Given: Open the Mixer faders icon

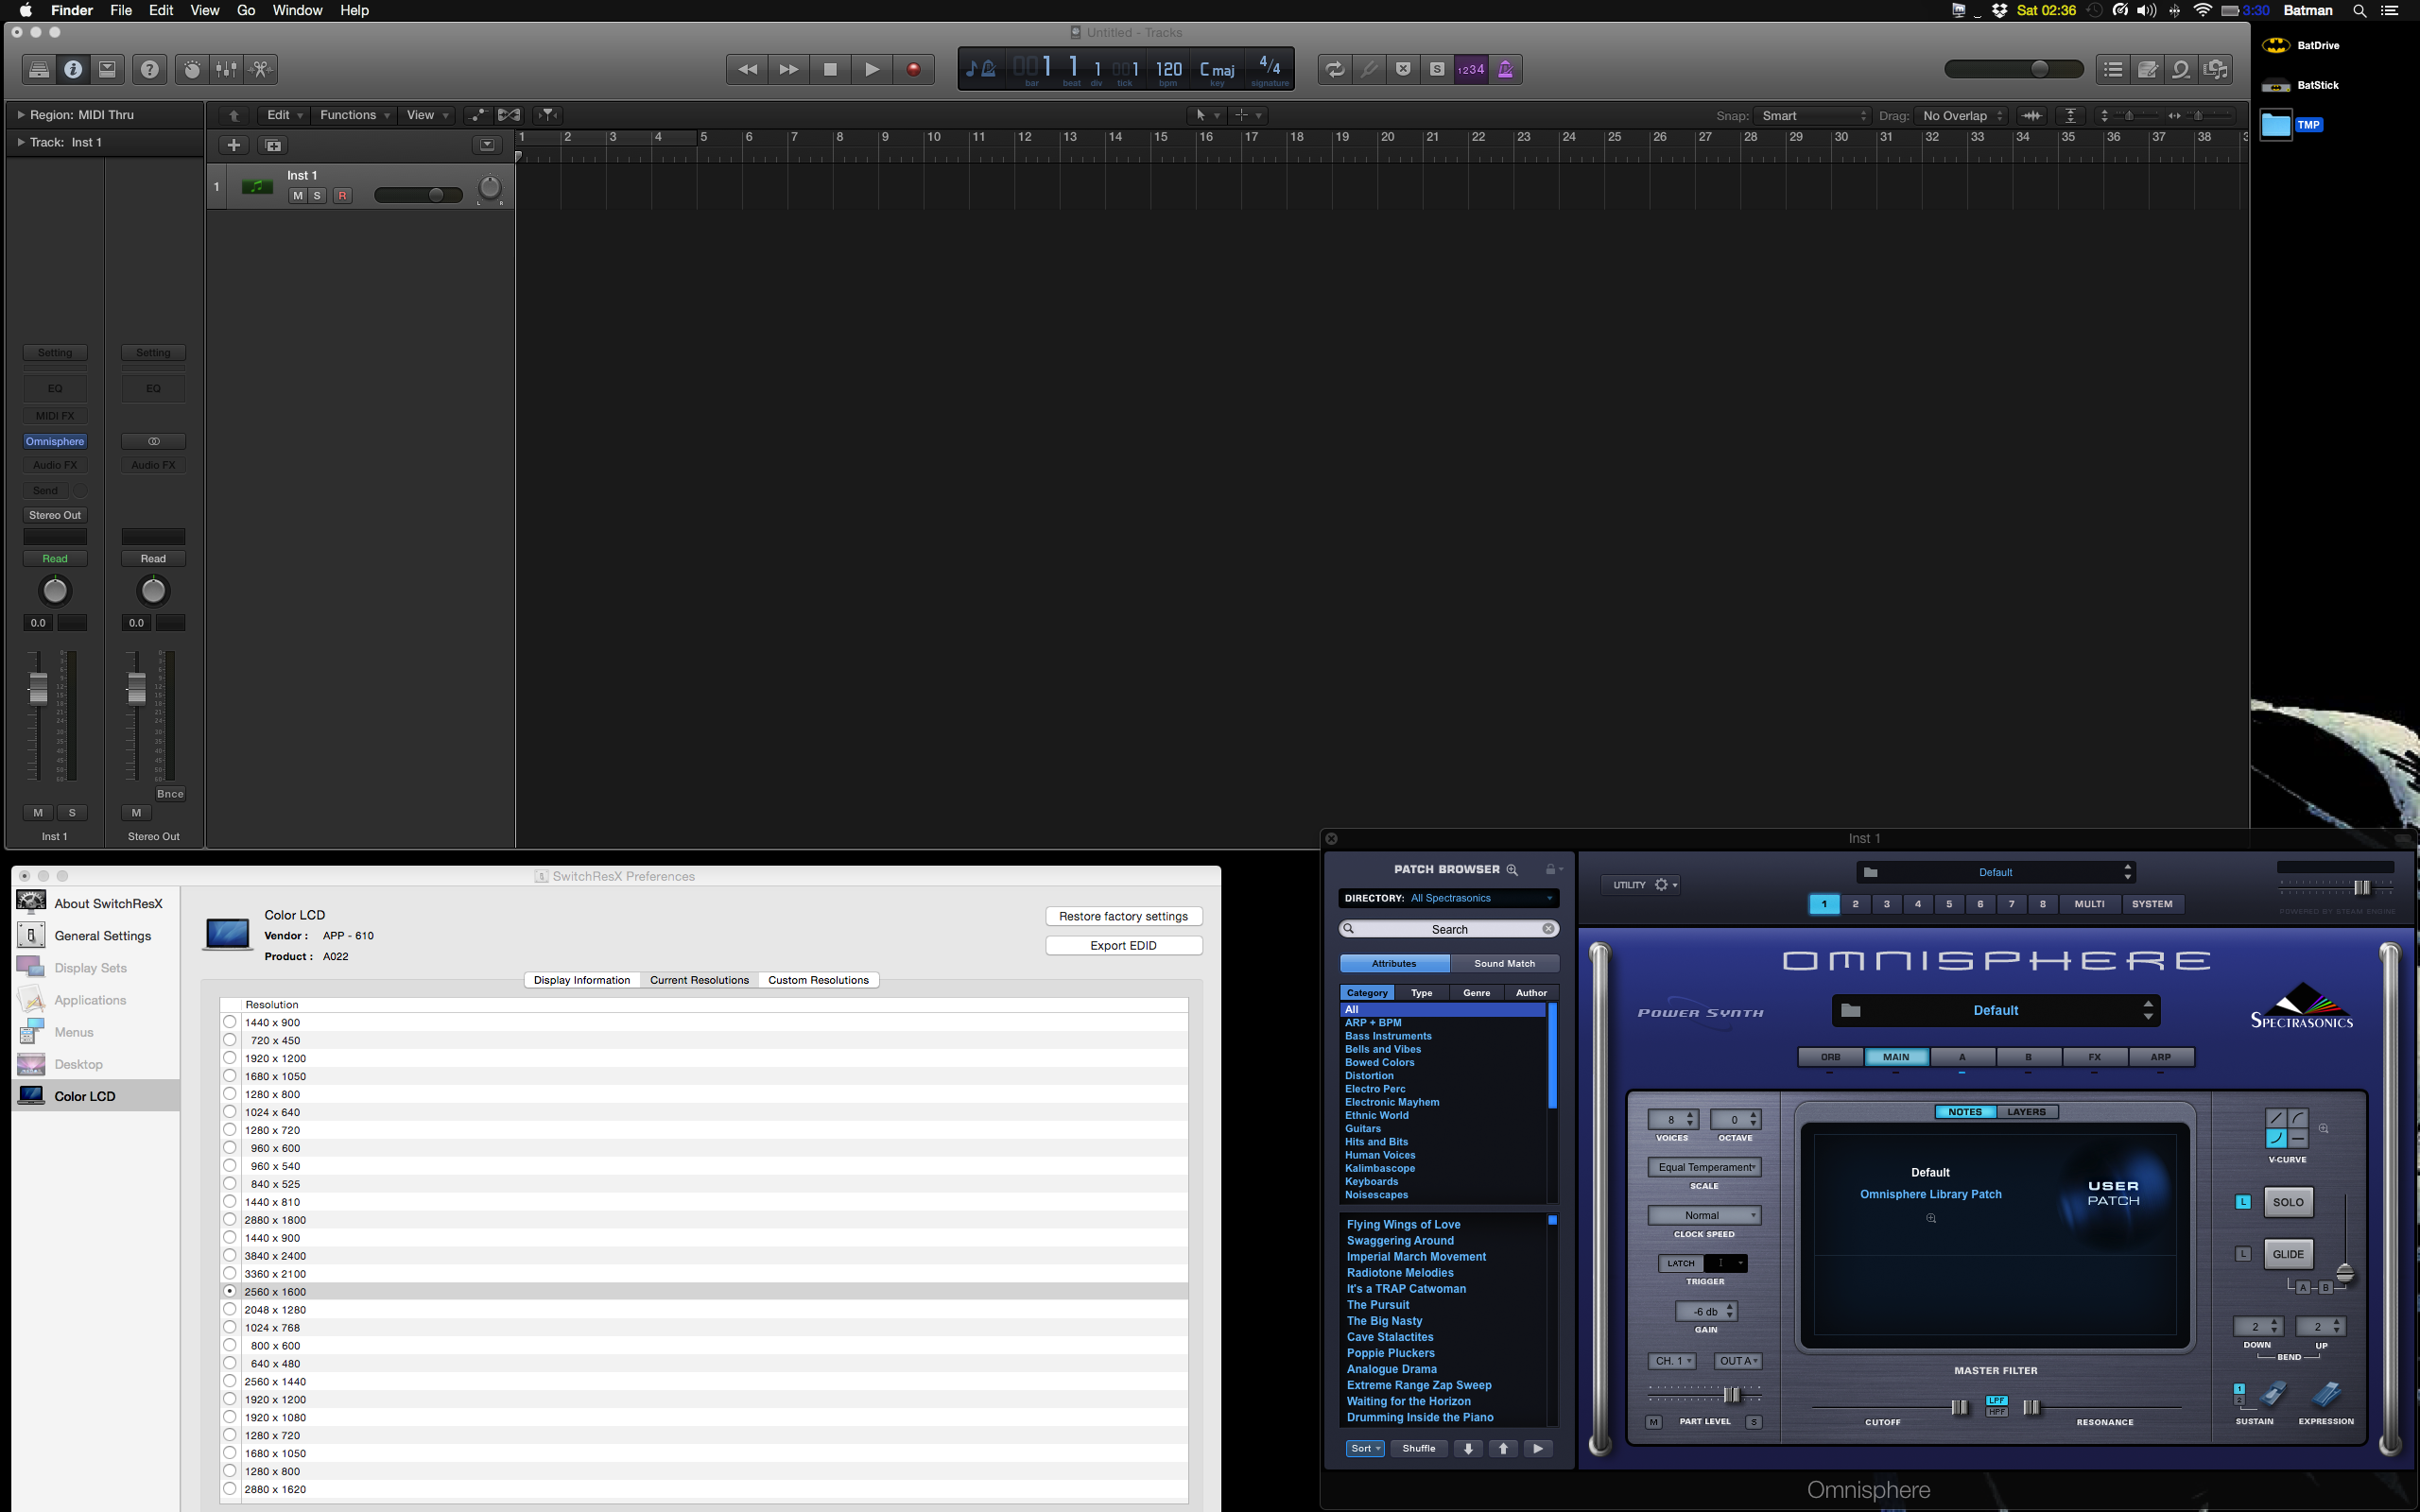Looking at the screenshot, I should tap(227, 69).
